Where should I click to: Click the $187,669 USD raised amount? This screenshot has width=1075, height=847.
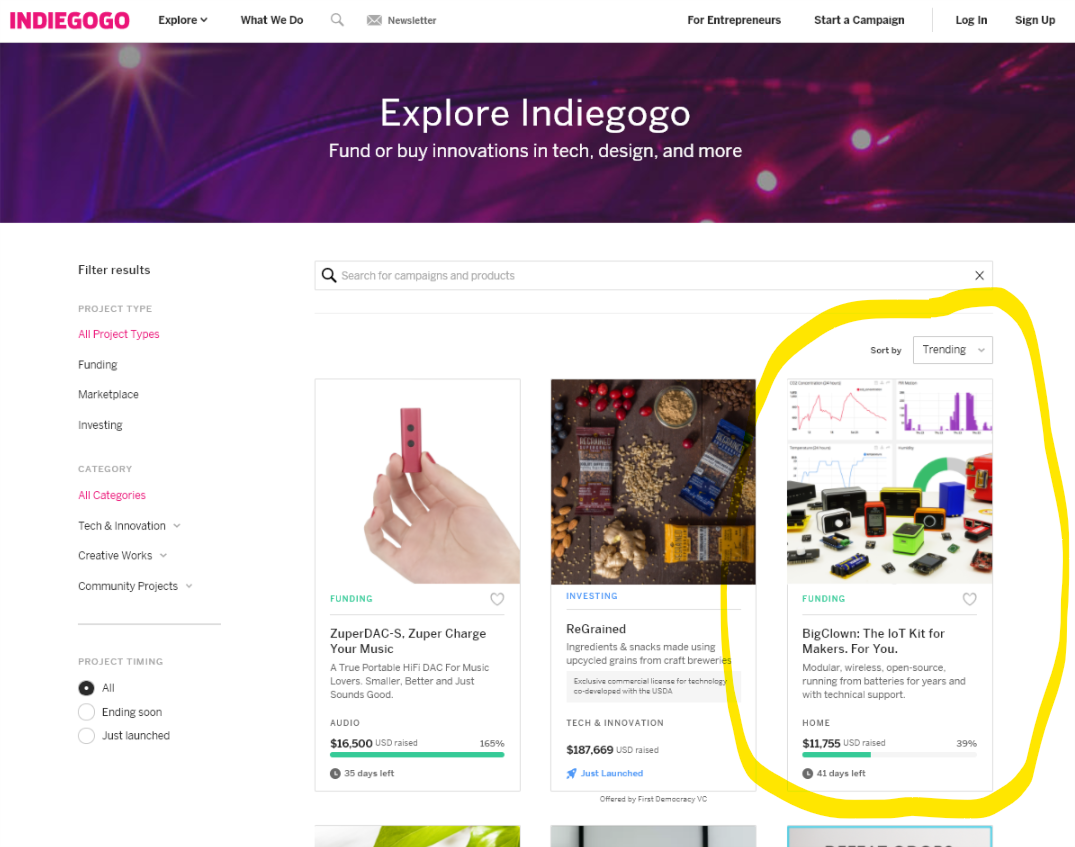[x=612, y=750]
